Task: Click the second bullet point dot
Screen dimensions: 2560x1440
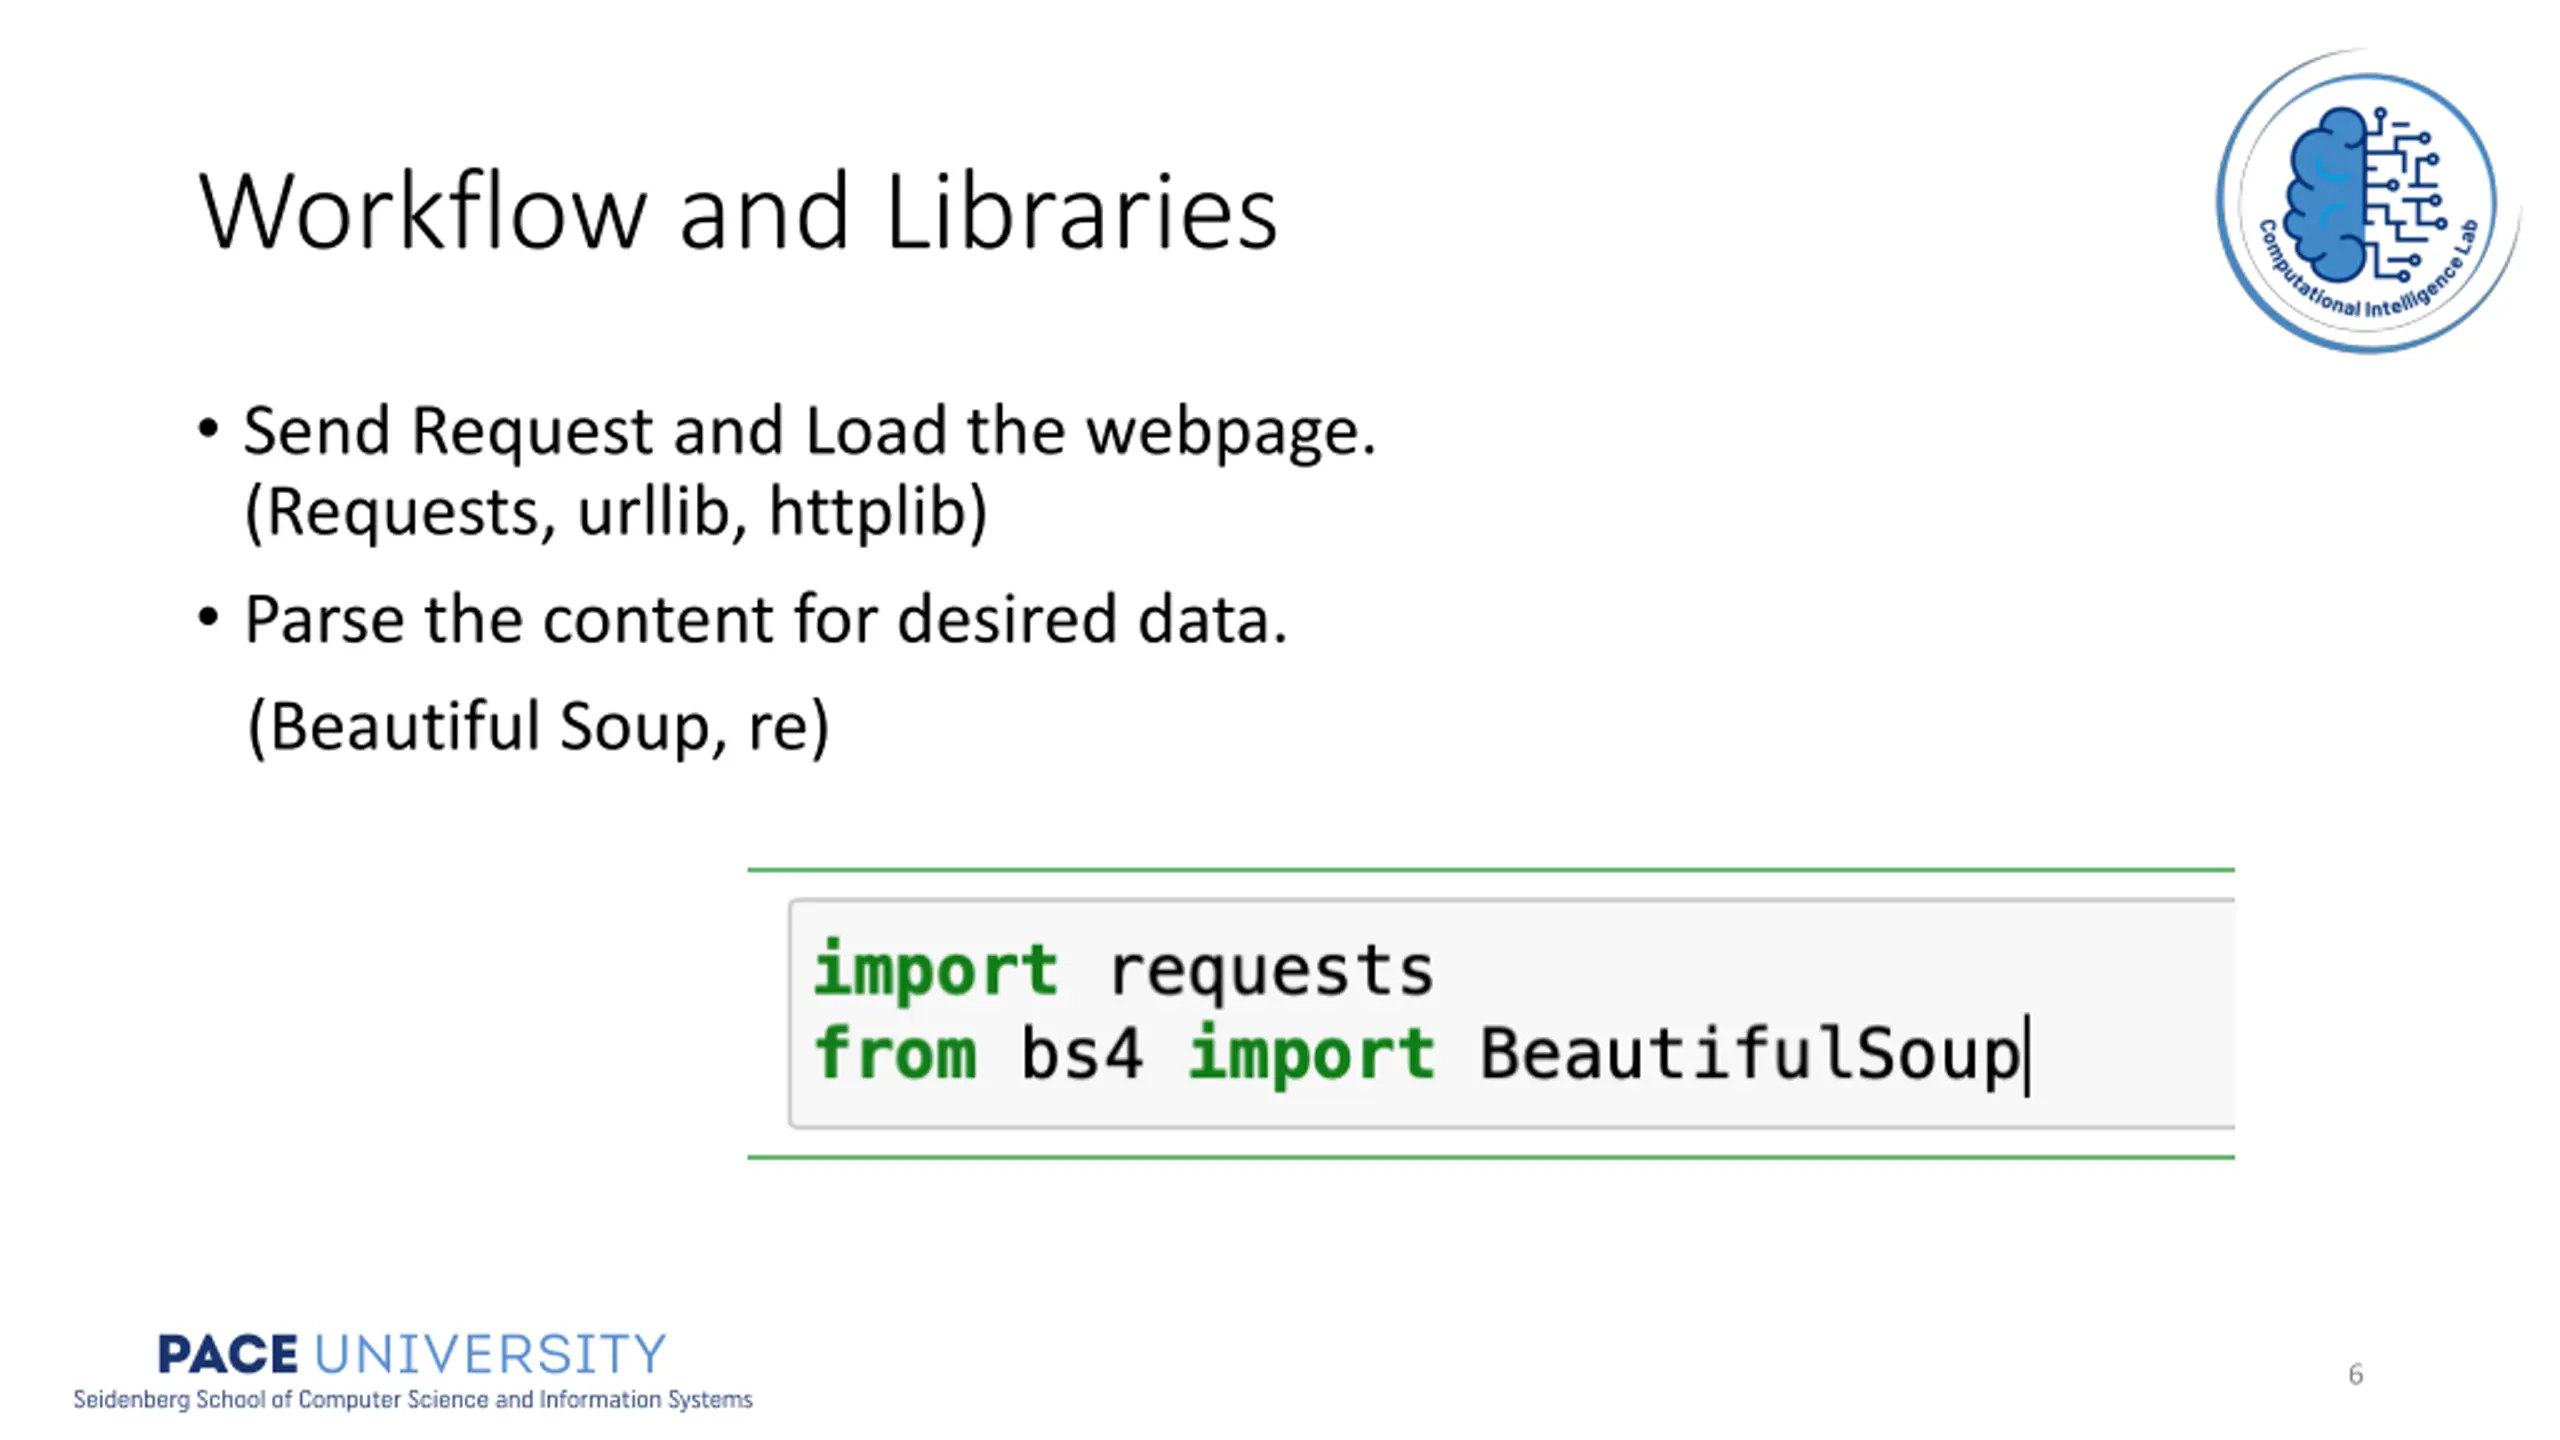Action: coord(208,617)
